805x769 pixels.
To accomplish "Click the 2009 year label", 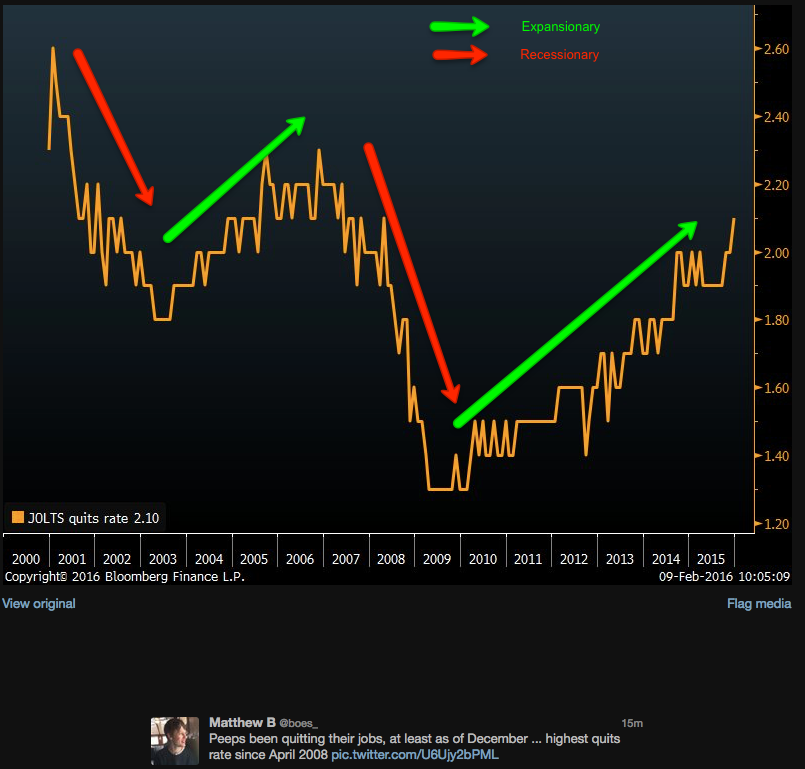I will point(437,559).
